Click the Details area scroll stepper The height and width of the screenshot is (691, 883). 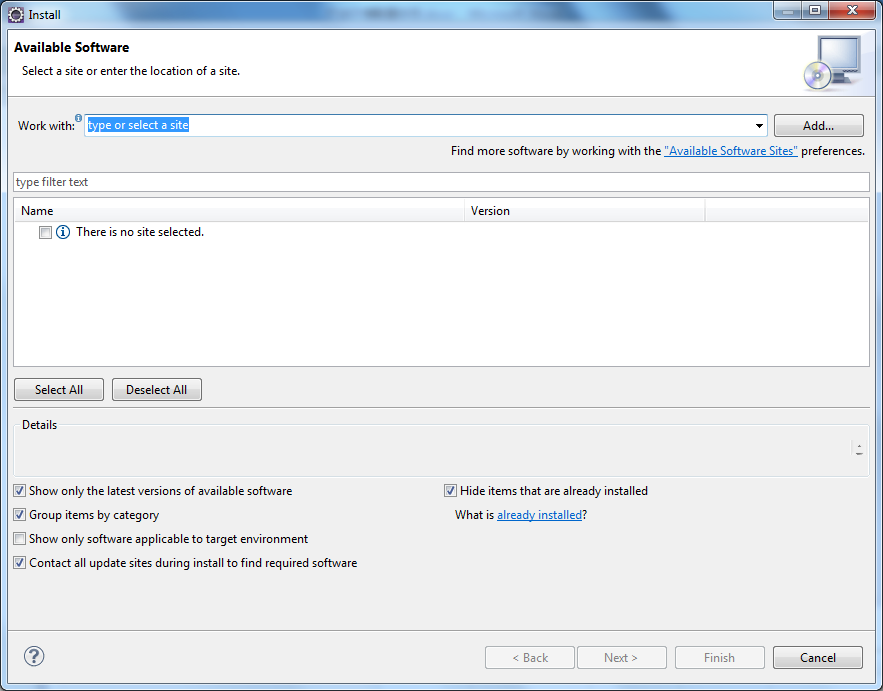point(859,449)
